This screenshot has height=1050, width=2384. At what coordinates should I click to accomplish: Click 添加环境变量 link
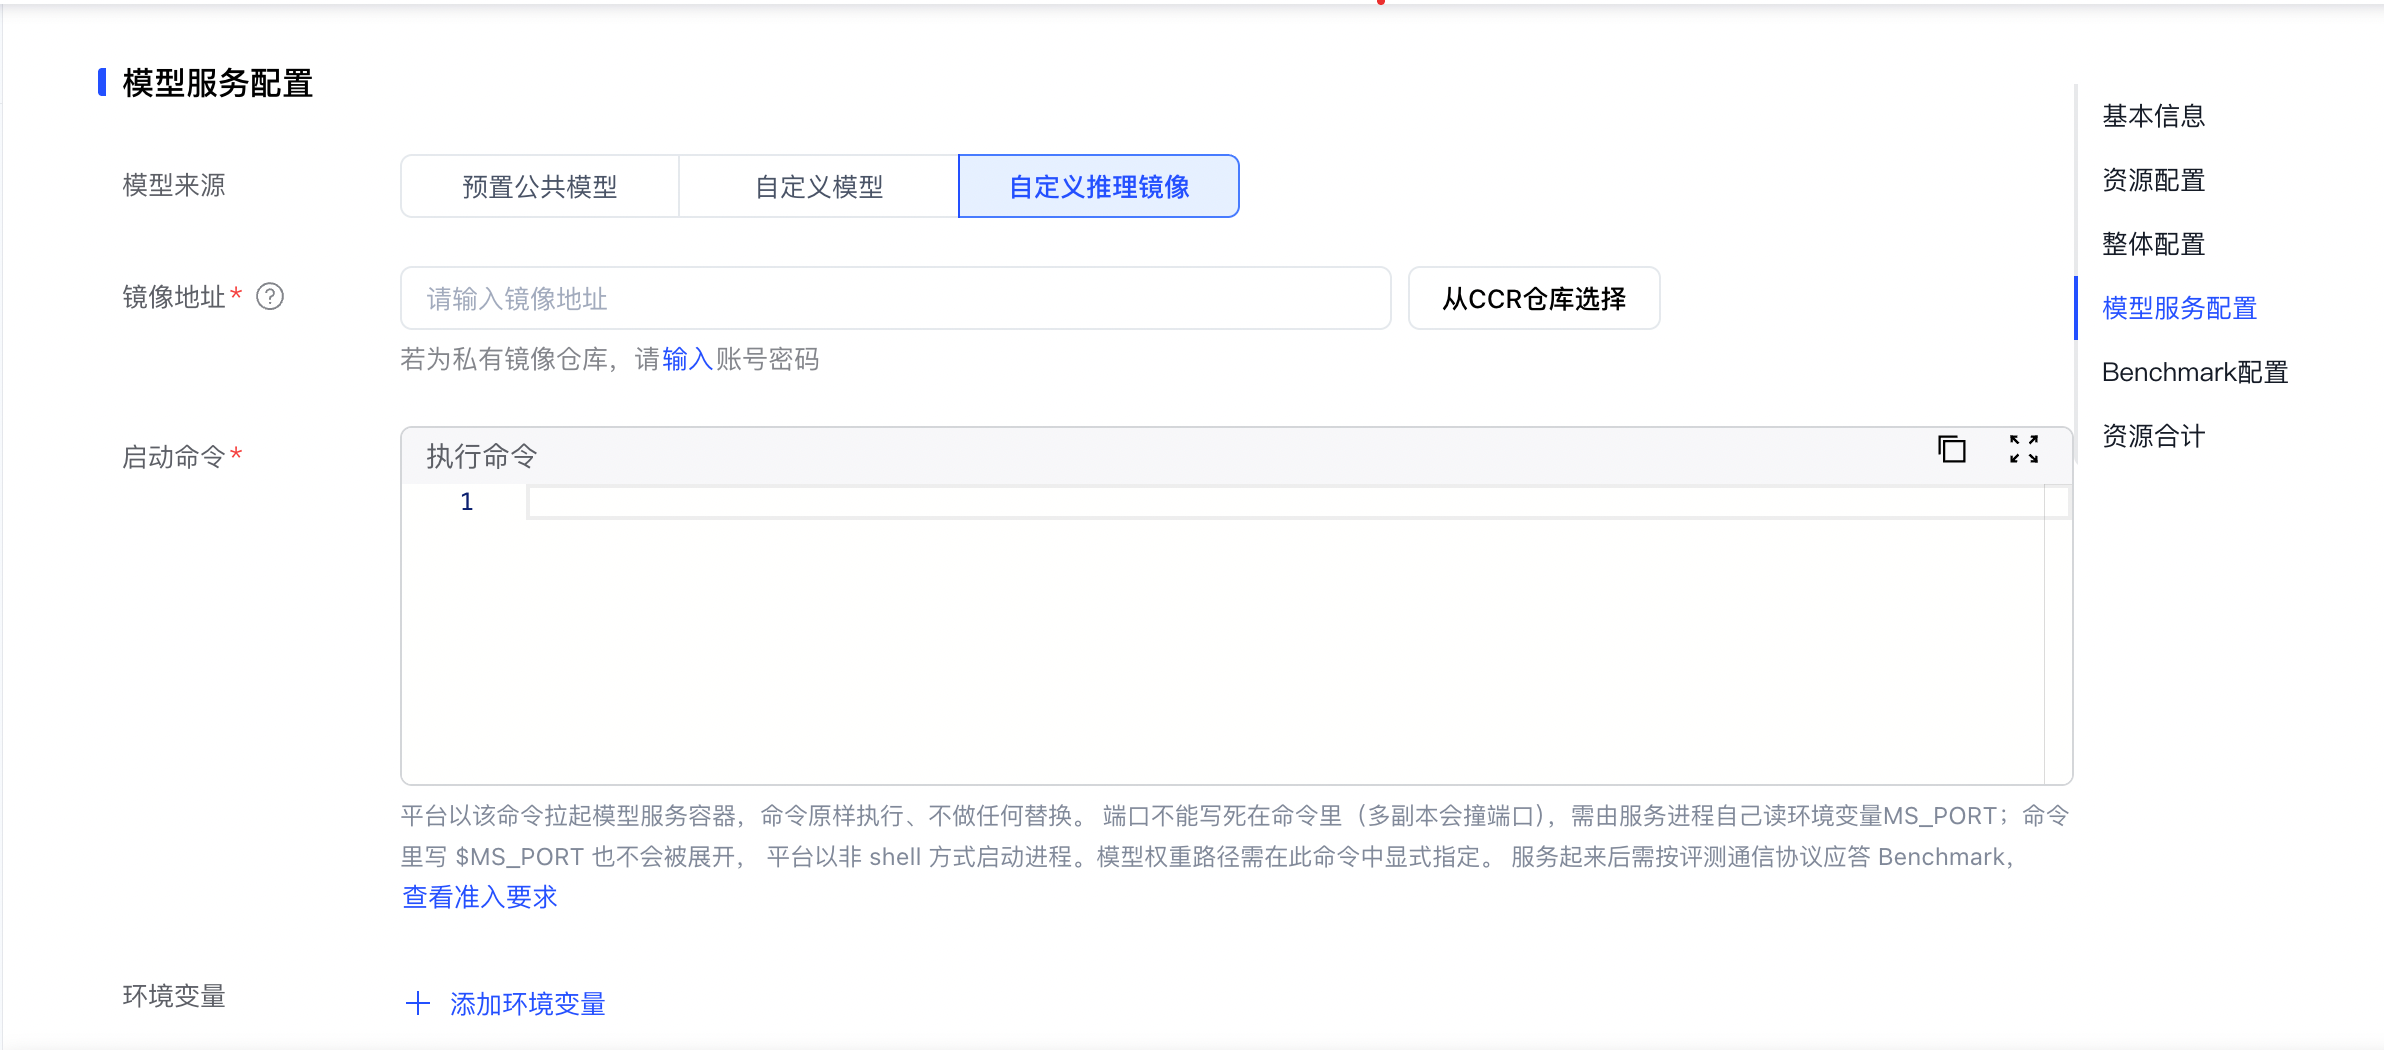527,1004
